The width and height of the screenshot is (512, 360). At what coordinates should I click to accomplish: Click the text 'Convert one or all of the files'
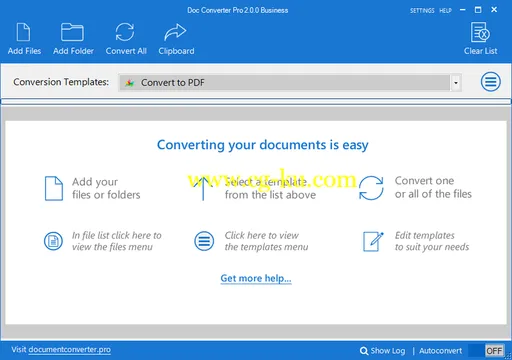point(433,187)
